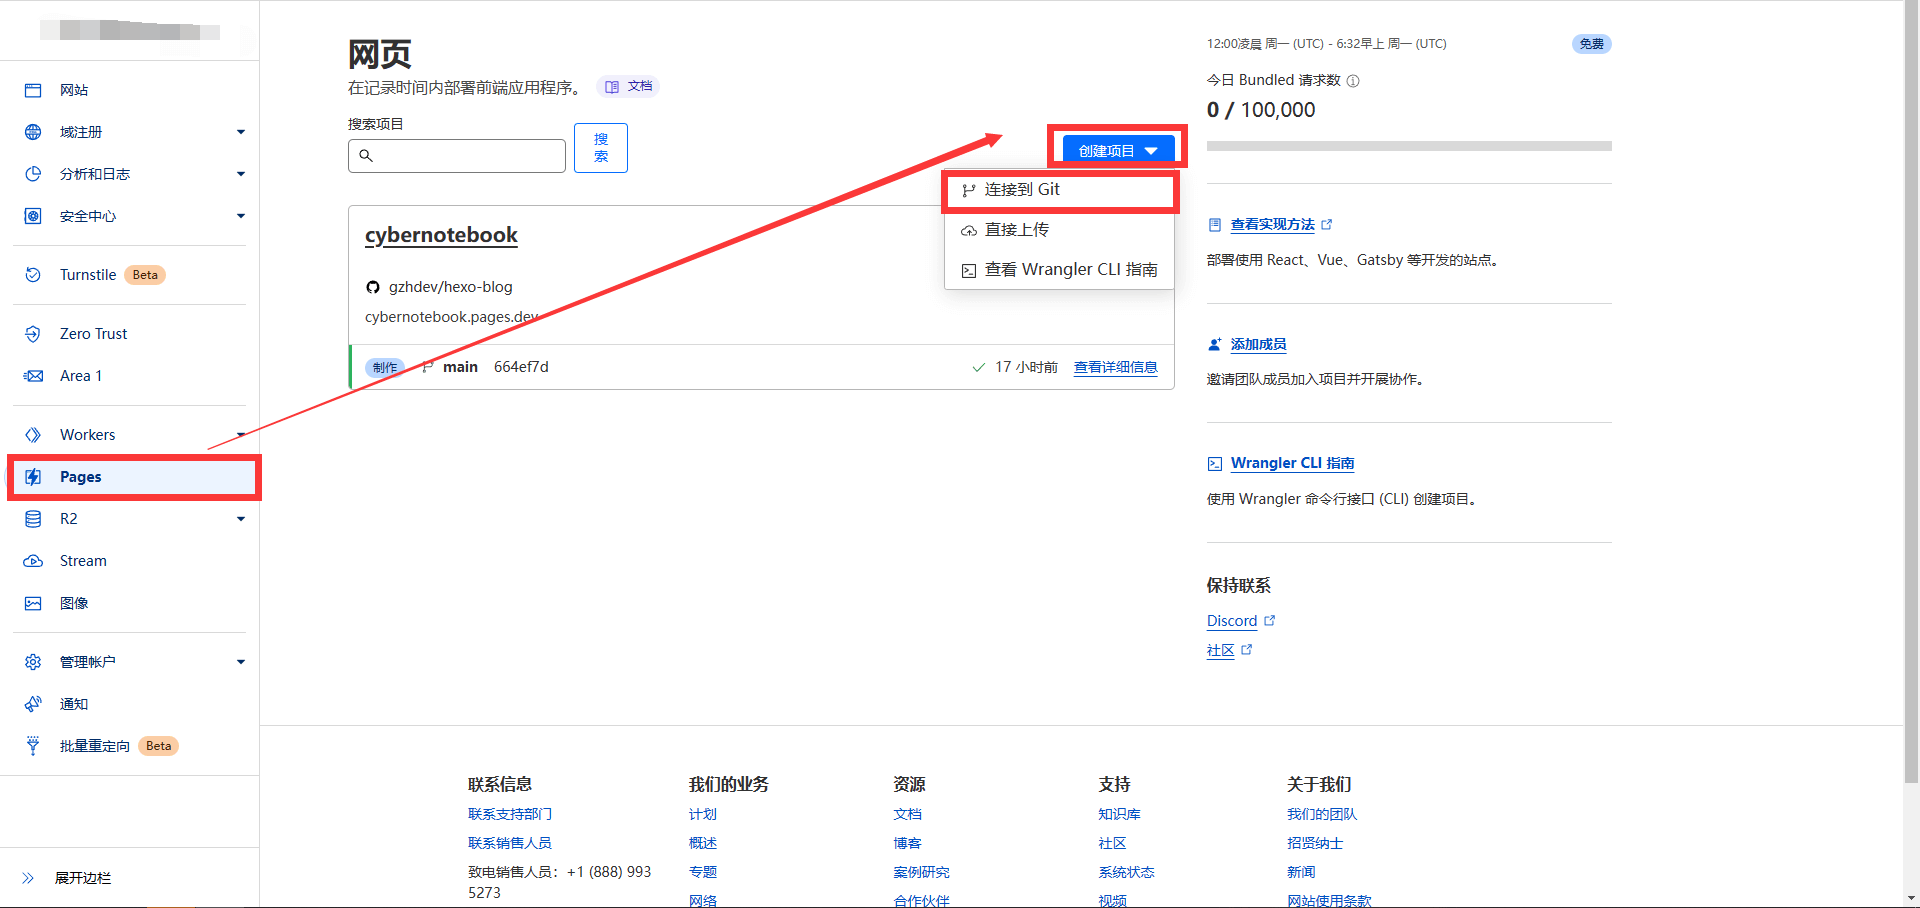Screen dimensions: 1920x908
Task: Click the Zero Trust icon
Action: (x=33, y=334)
